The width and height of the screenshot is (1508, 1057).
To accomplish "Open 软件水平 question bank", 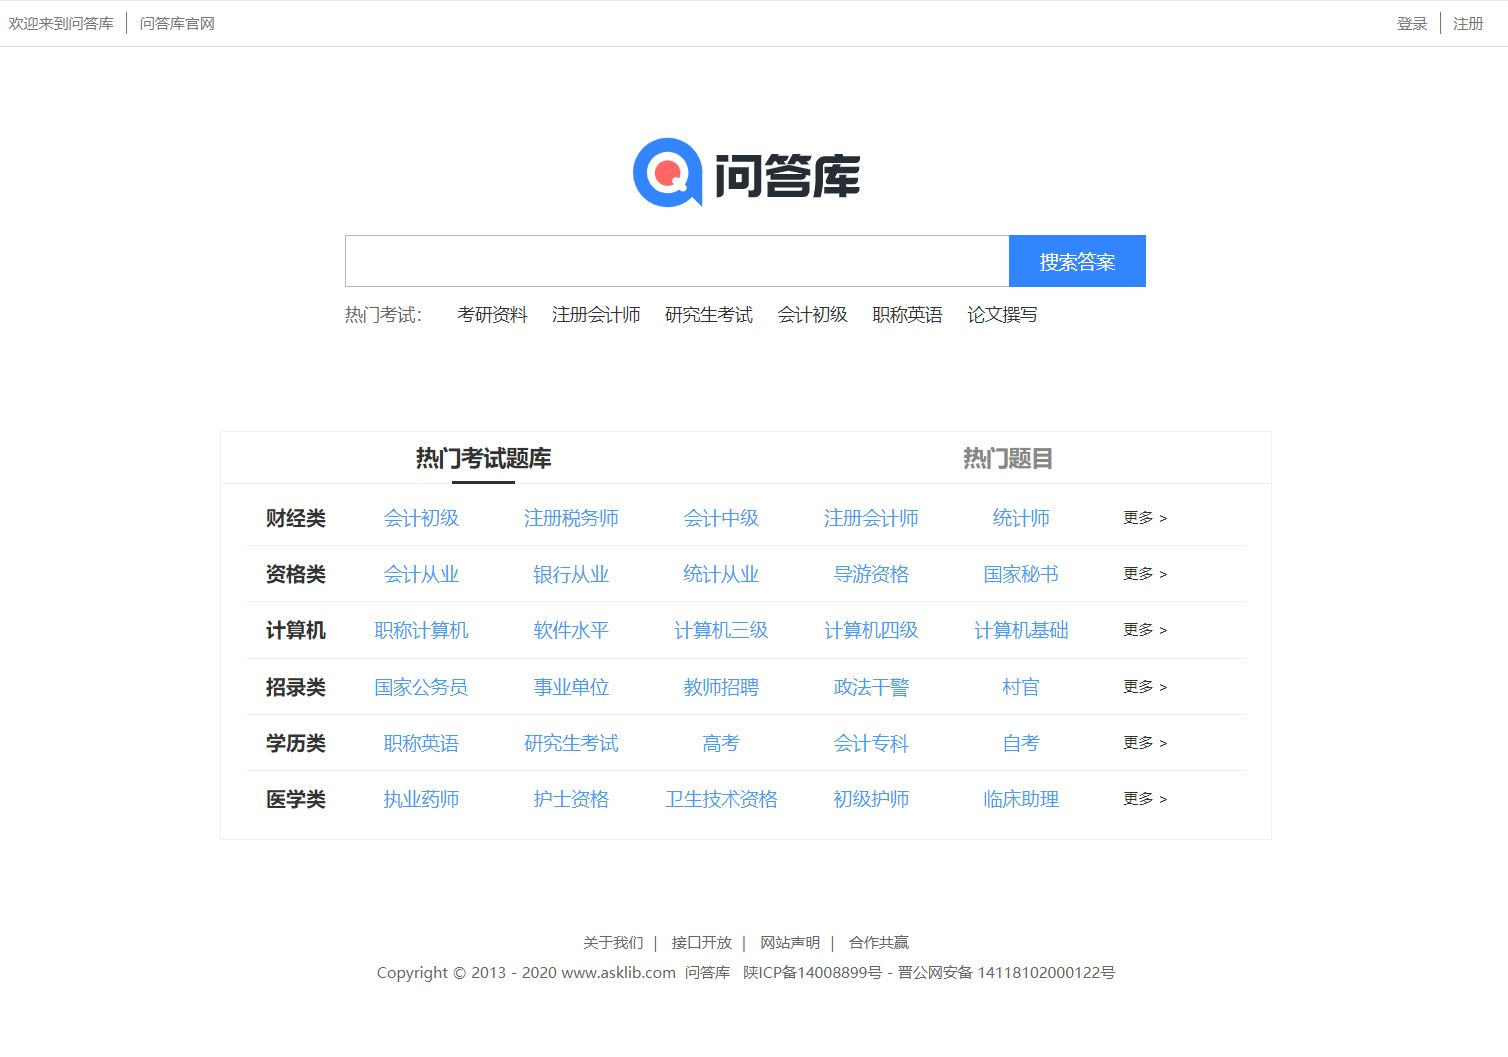I will coord(571,630).
